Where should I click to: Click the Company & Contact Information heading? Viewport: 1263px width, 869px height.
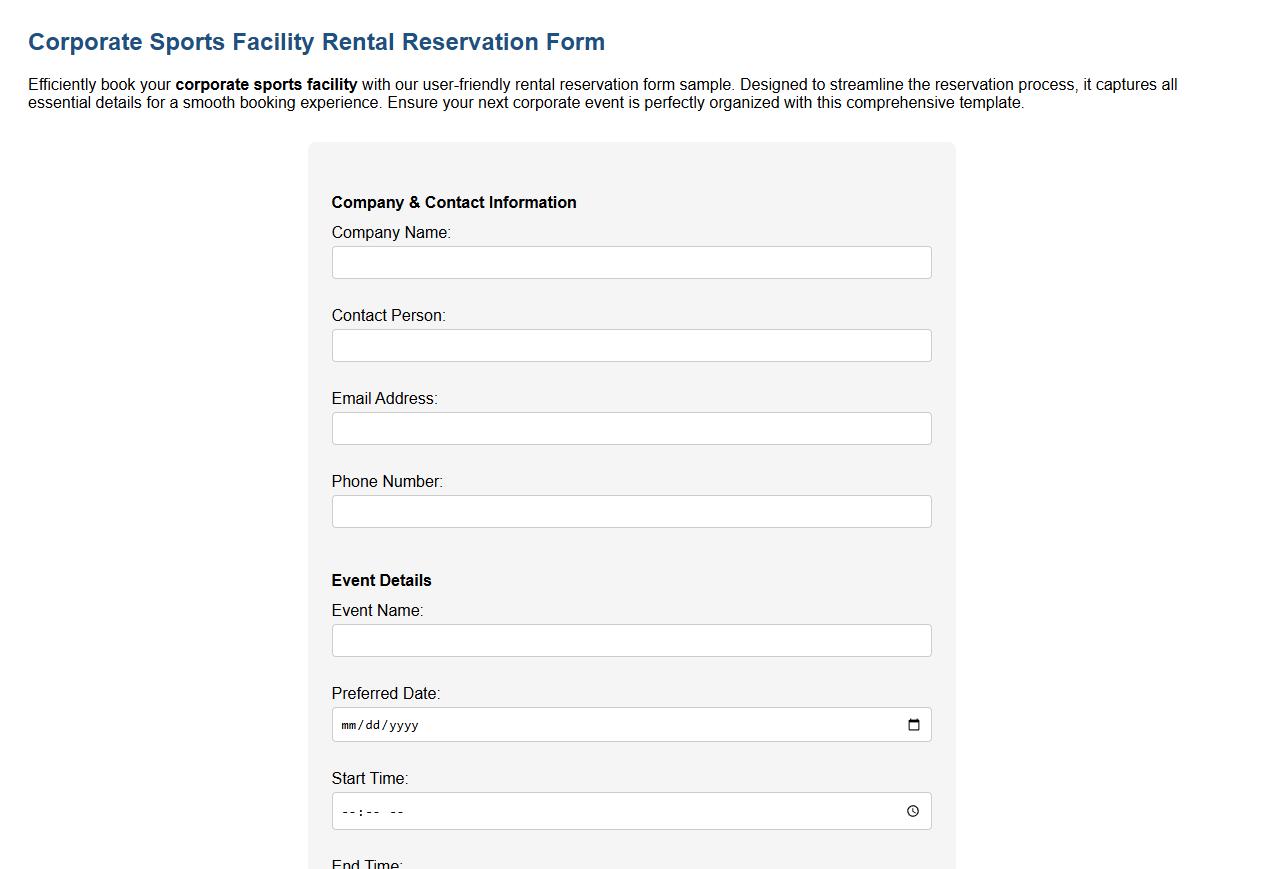tap(454, 202)
